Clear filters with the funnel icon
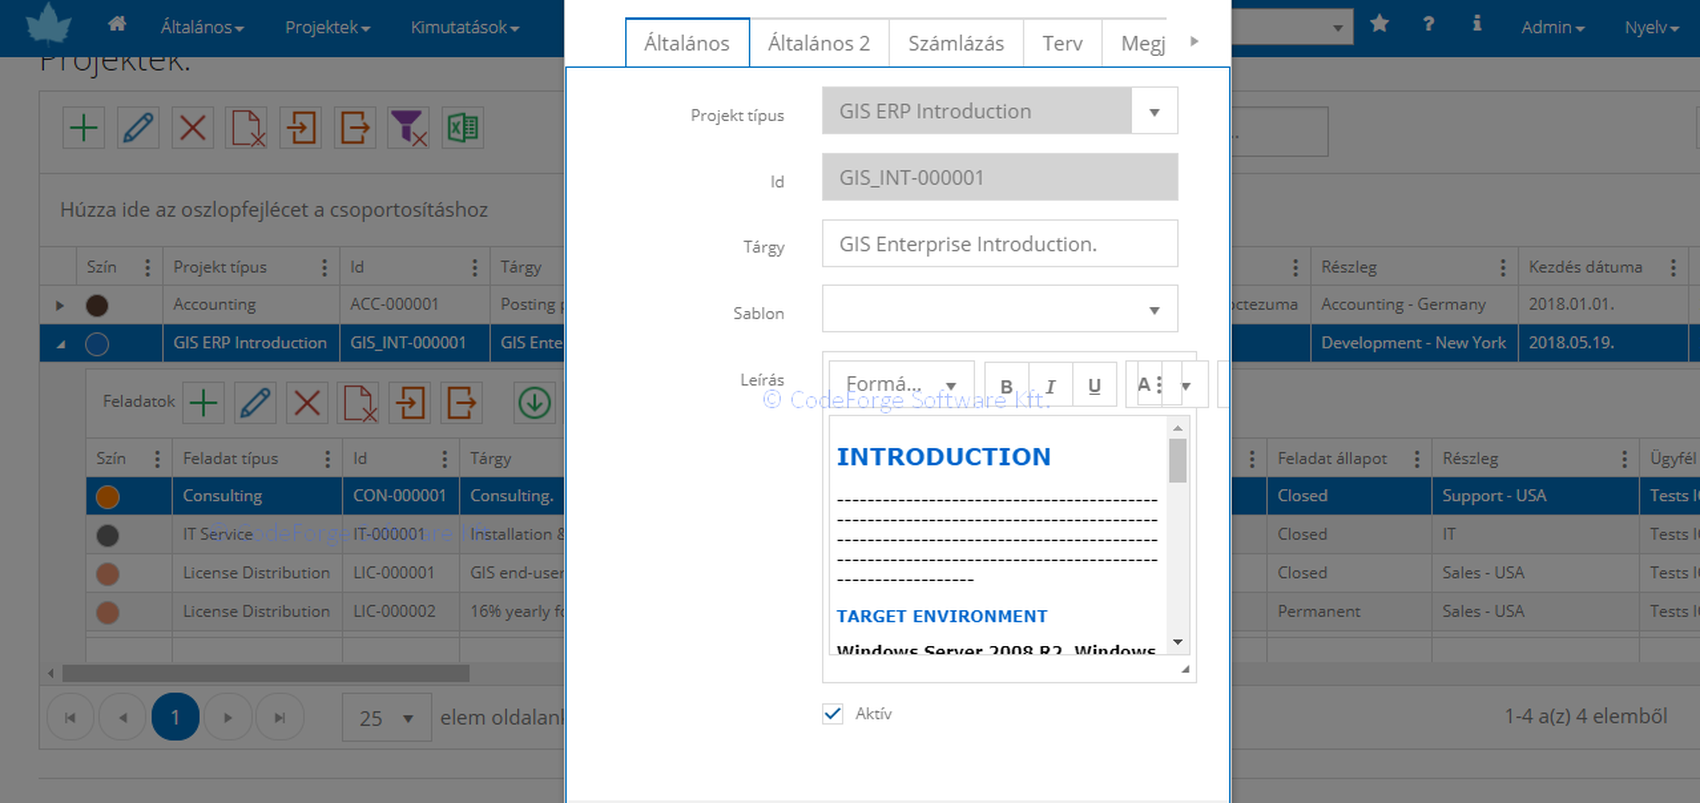The image size is (1700, 803). (x=408, y=128)
